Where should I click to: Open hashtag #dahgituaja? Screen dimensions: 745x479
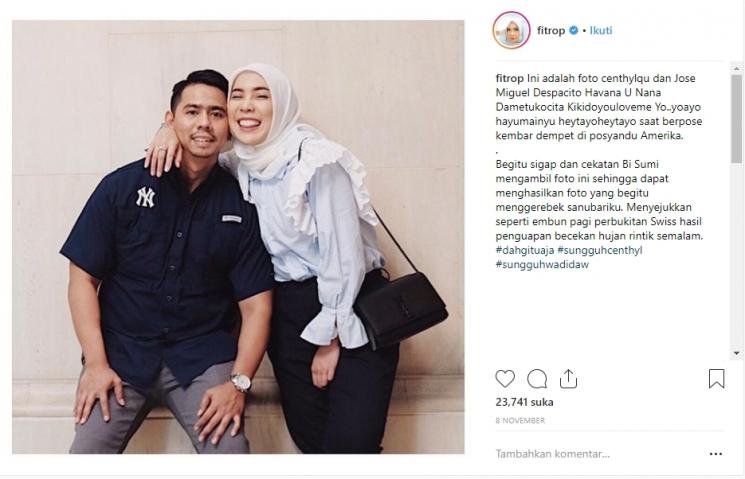(x=525, y=250)
